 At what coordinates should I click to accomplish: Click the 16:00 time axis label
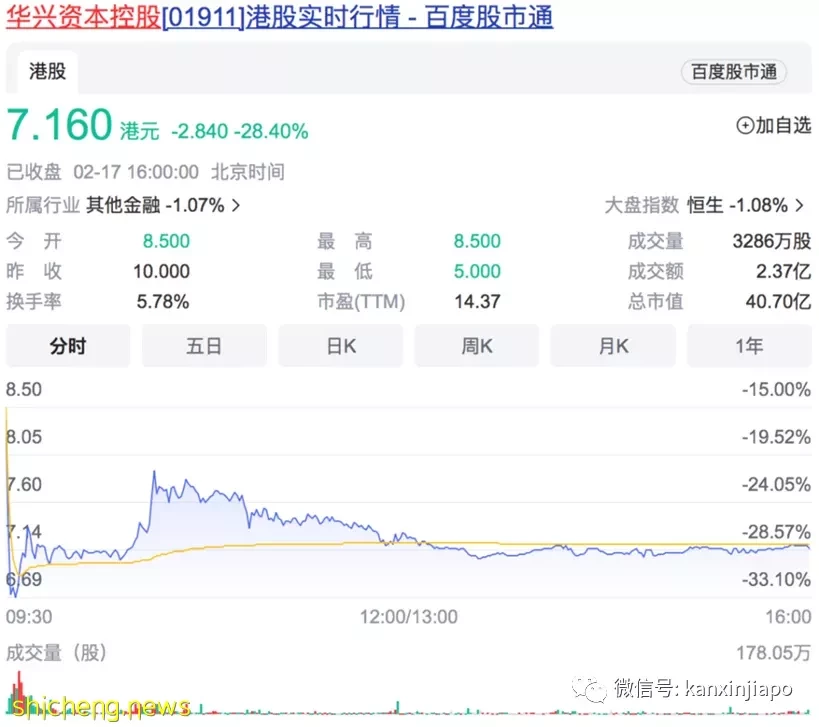click(x=788, y=617)
